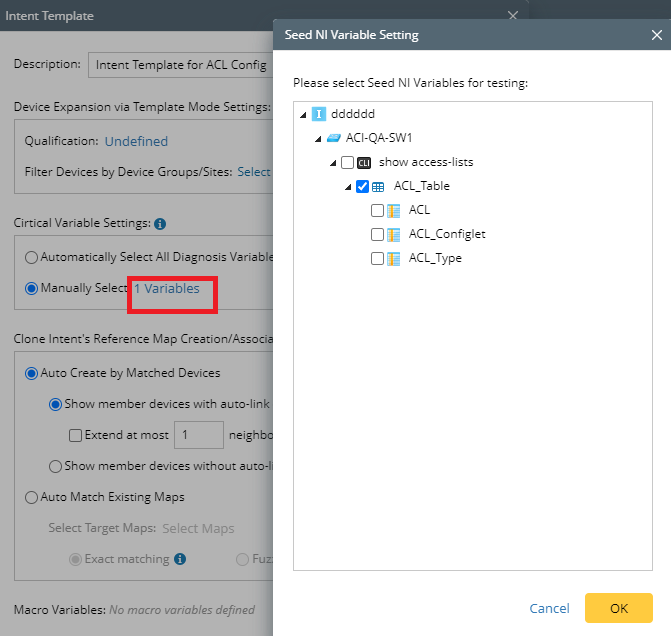Screen dimensions: 671x636
Task: Choose Auto Match Existing Maps option
Action: click(x=31, y=497)
